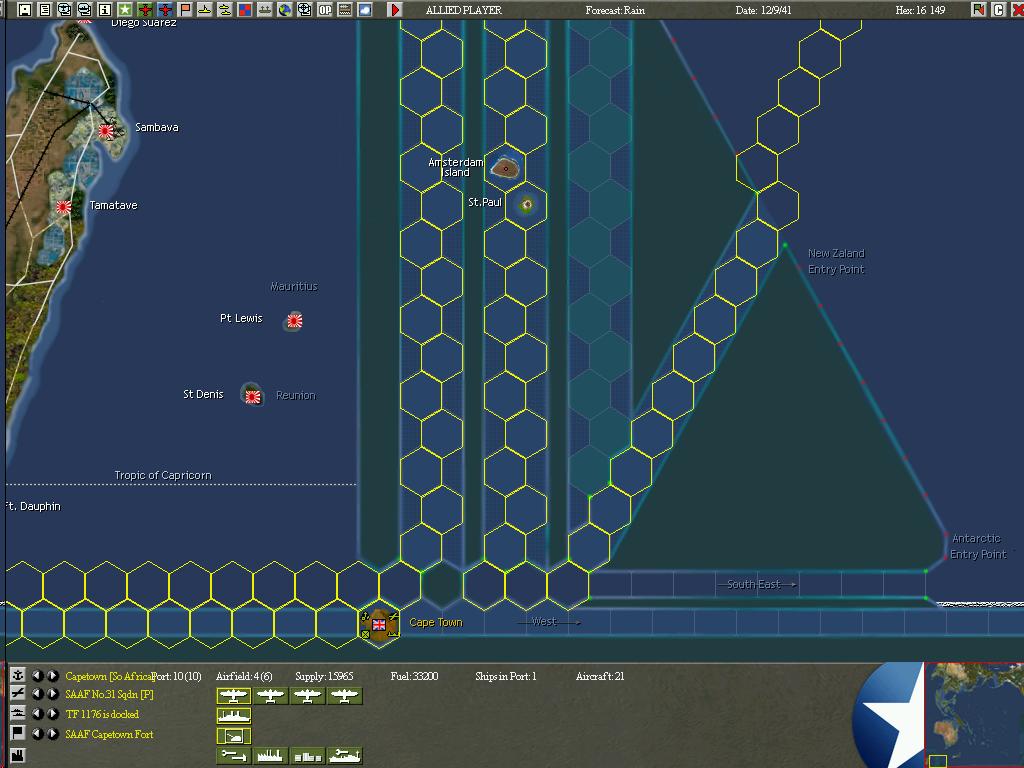Viewport: 1024px width, 768px height.
Task: Select the St Denis base on Reunion
Action: 253,396
